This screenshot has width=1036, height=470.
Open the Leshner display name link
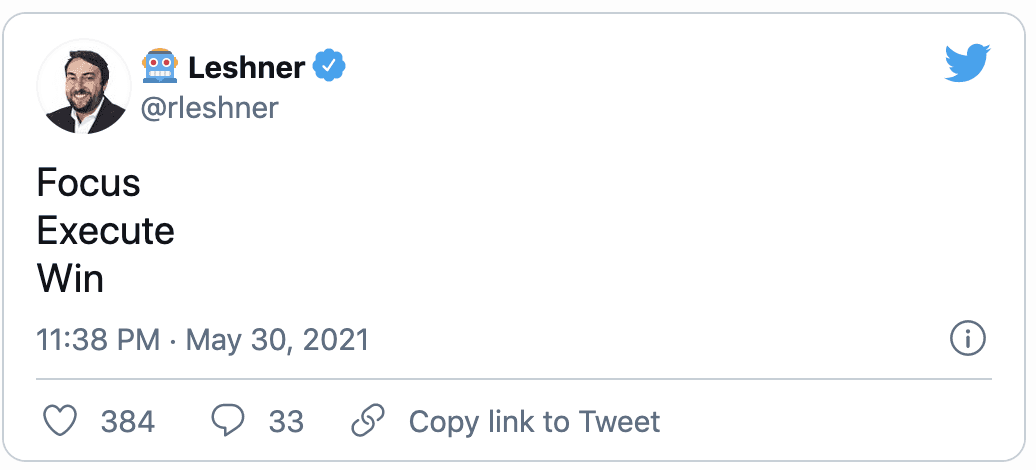(x=246, y=67)
